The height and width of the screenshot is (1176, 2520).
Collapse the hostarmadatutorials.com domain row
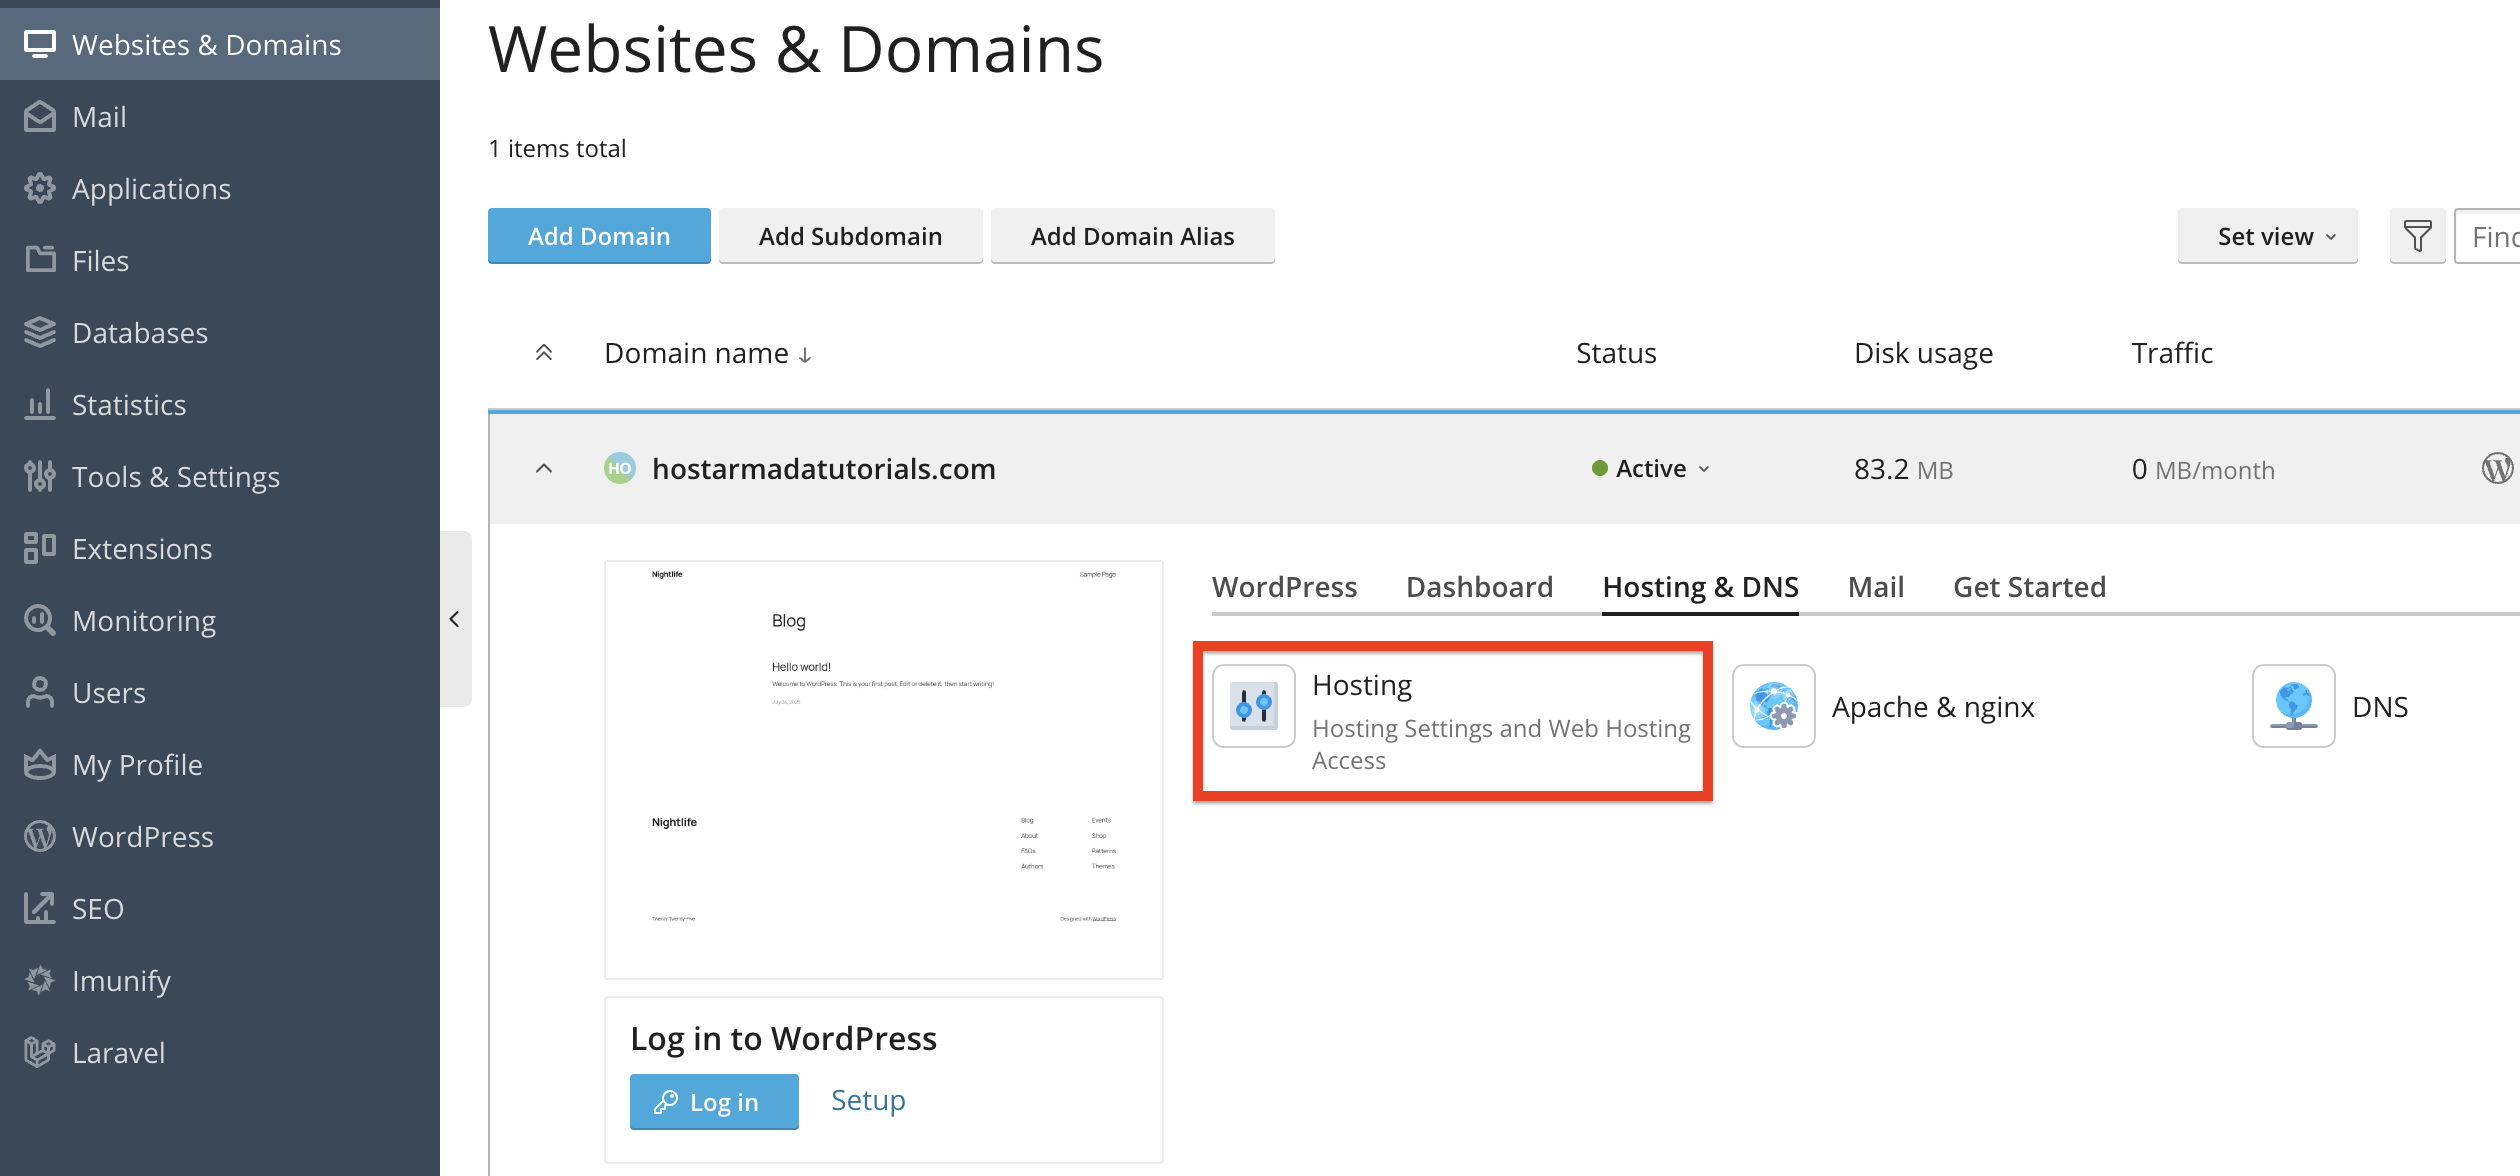(543, 468)
